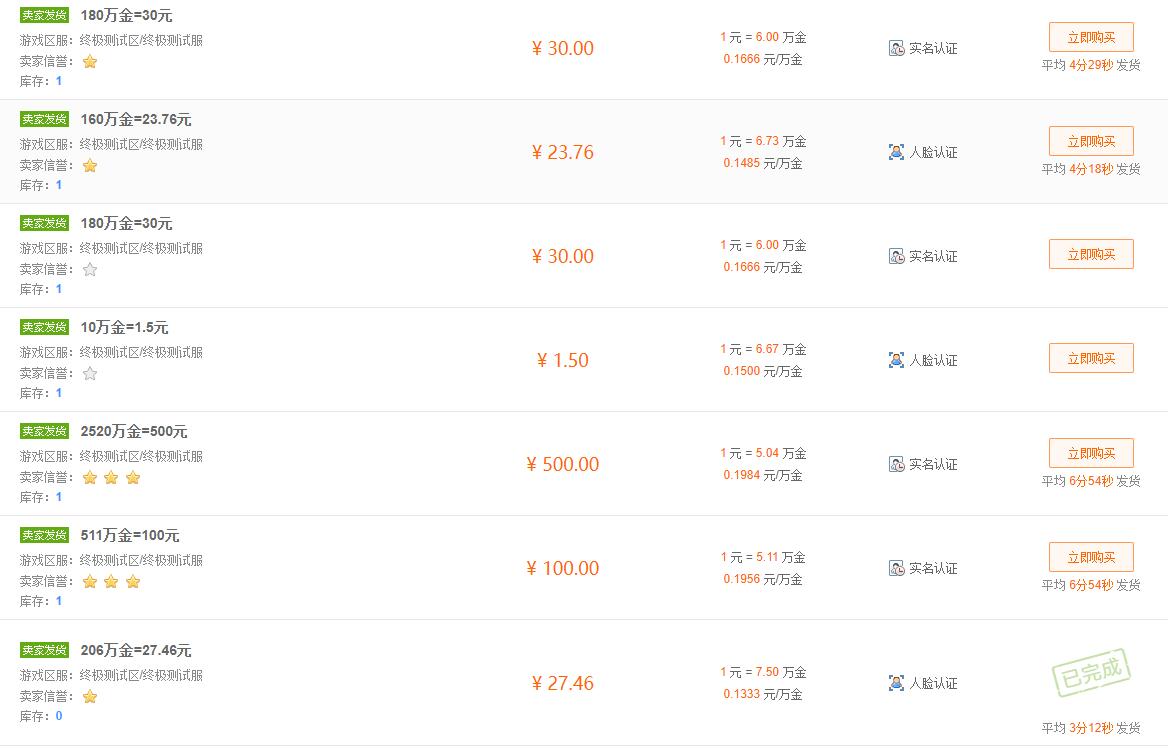Click the 已完成 stamp on last listing
Screen dimensions: 1168x749
click(x=1089, y=673)
